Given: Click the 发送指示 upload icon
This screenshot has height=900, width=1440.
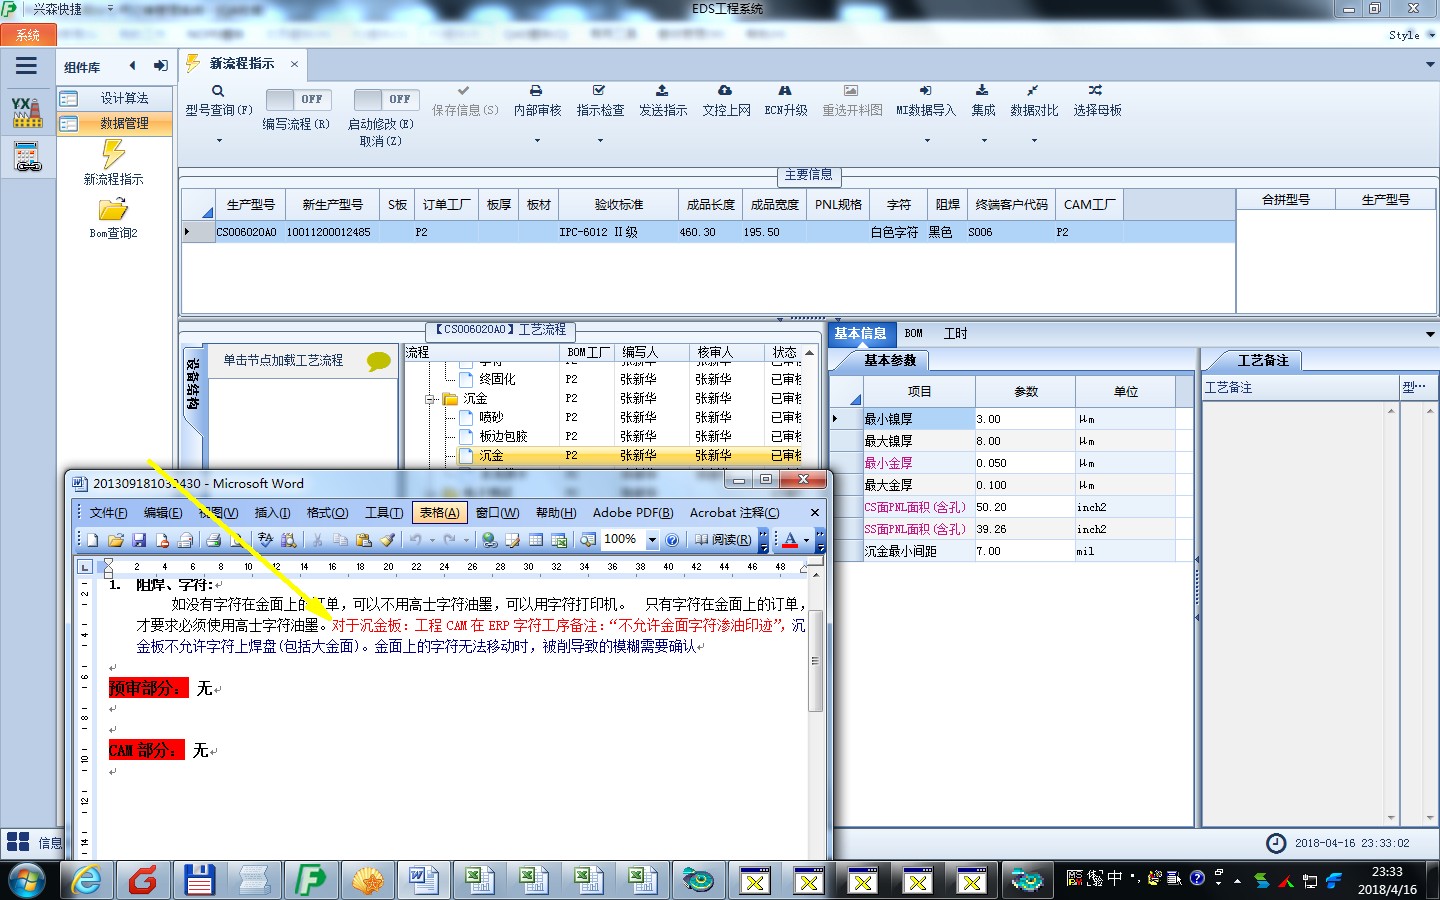Looking at the screenshot, I should 662,91.
